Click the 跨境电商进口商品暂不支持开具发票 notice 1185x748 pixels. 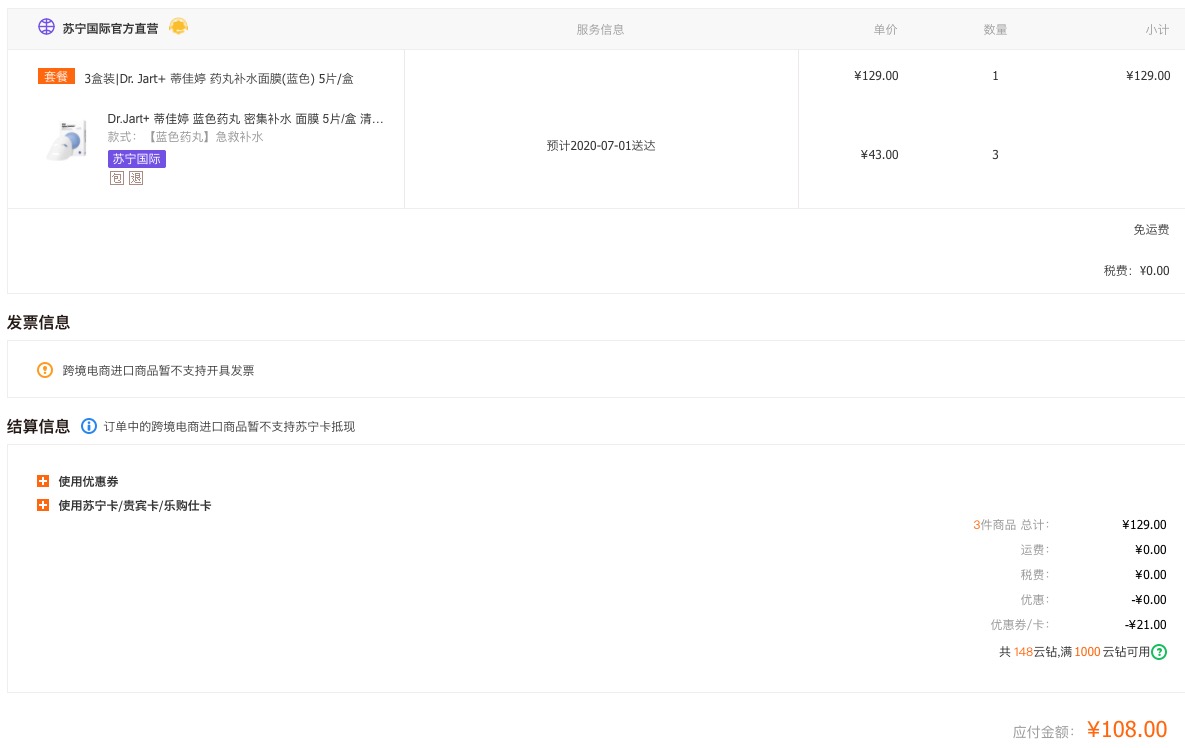[x=158, y=370]
